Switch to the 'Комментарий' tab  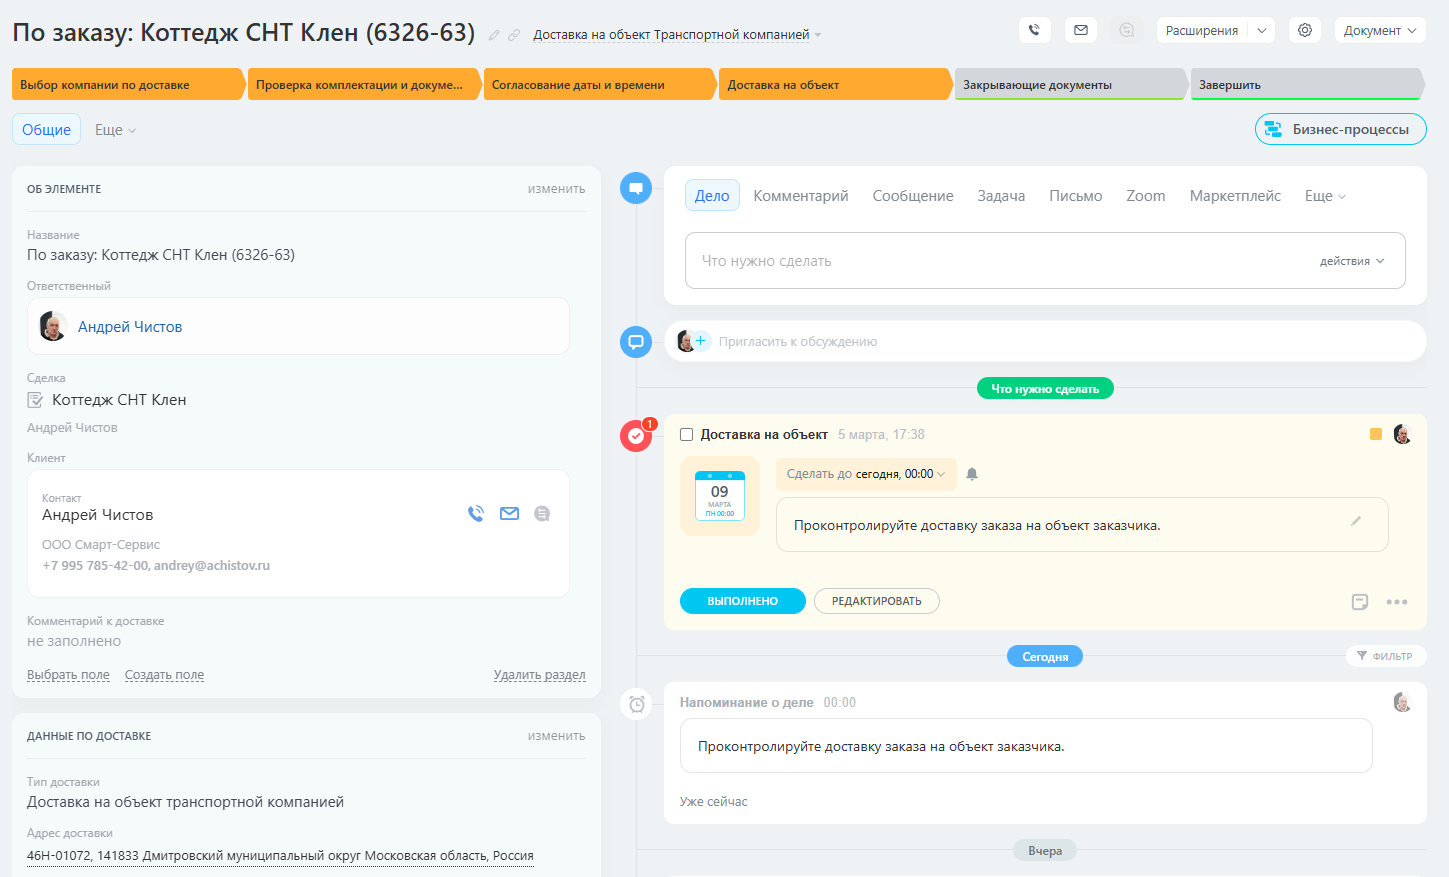tap(800, 196)
